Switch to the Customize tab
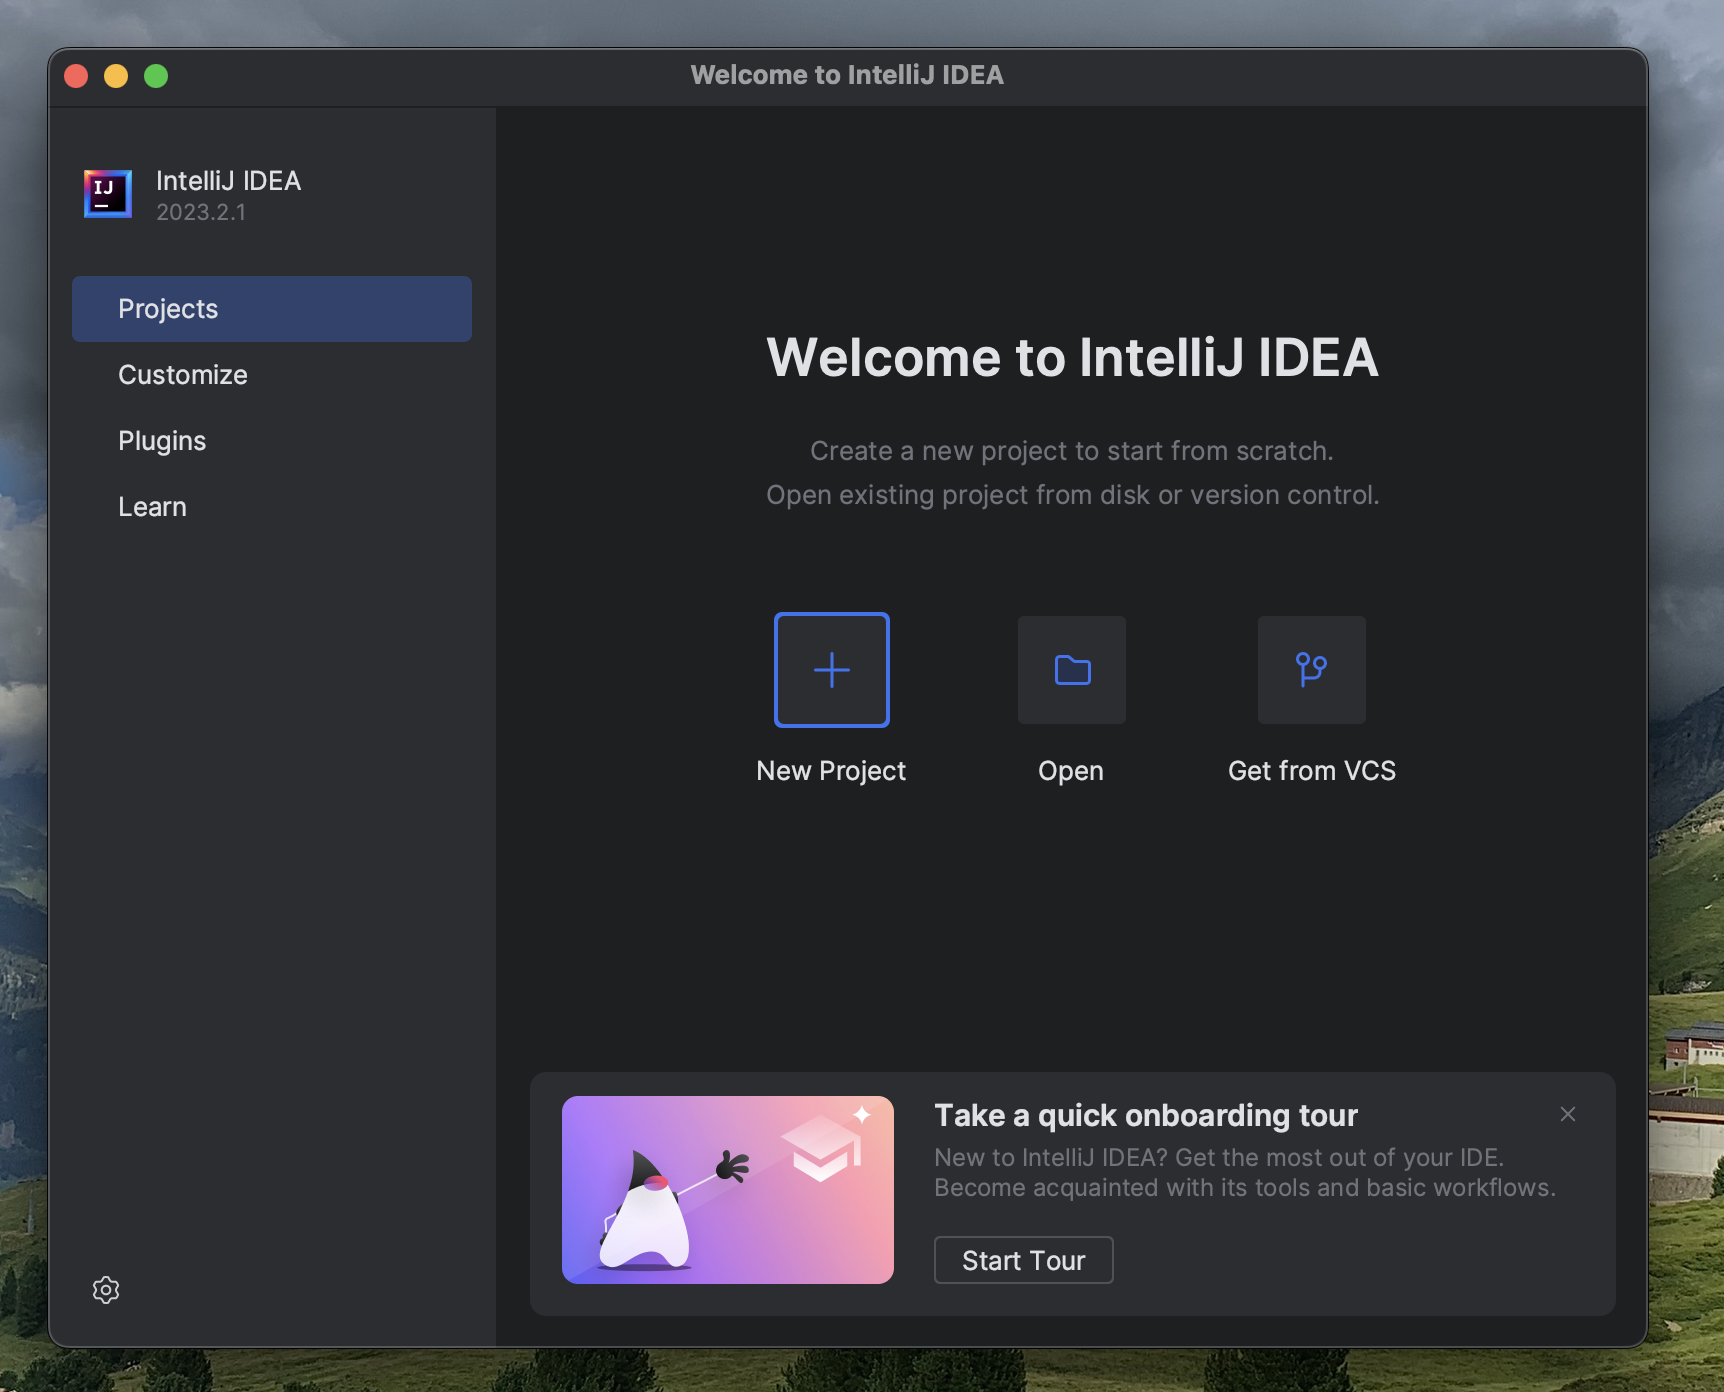Screen dimensions: 1724x1392 click(x=272, y=375)
